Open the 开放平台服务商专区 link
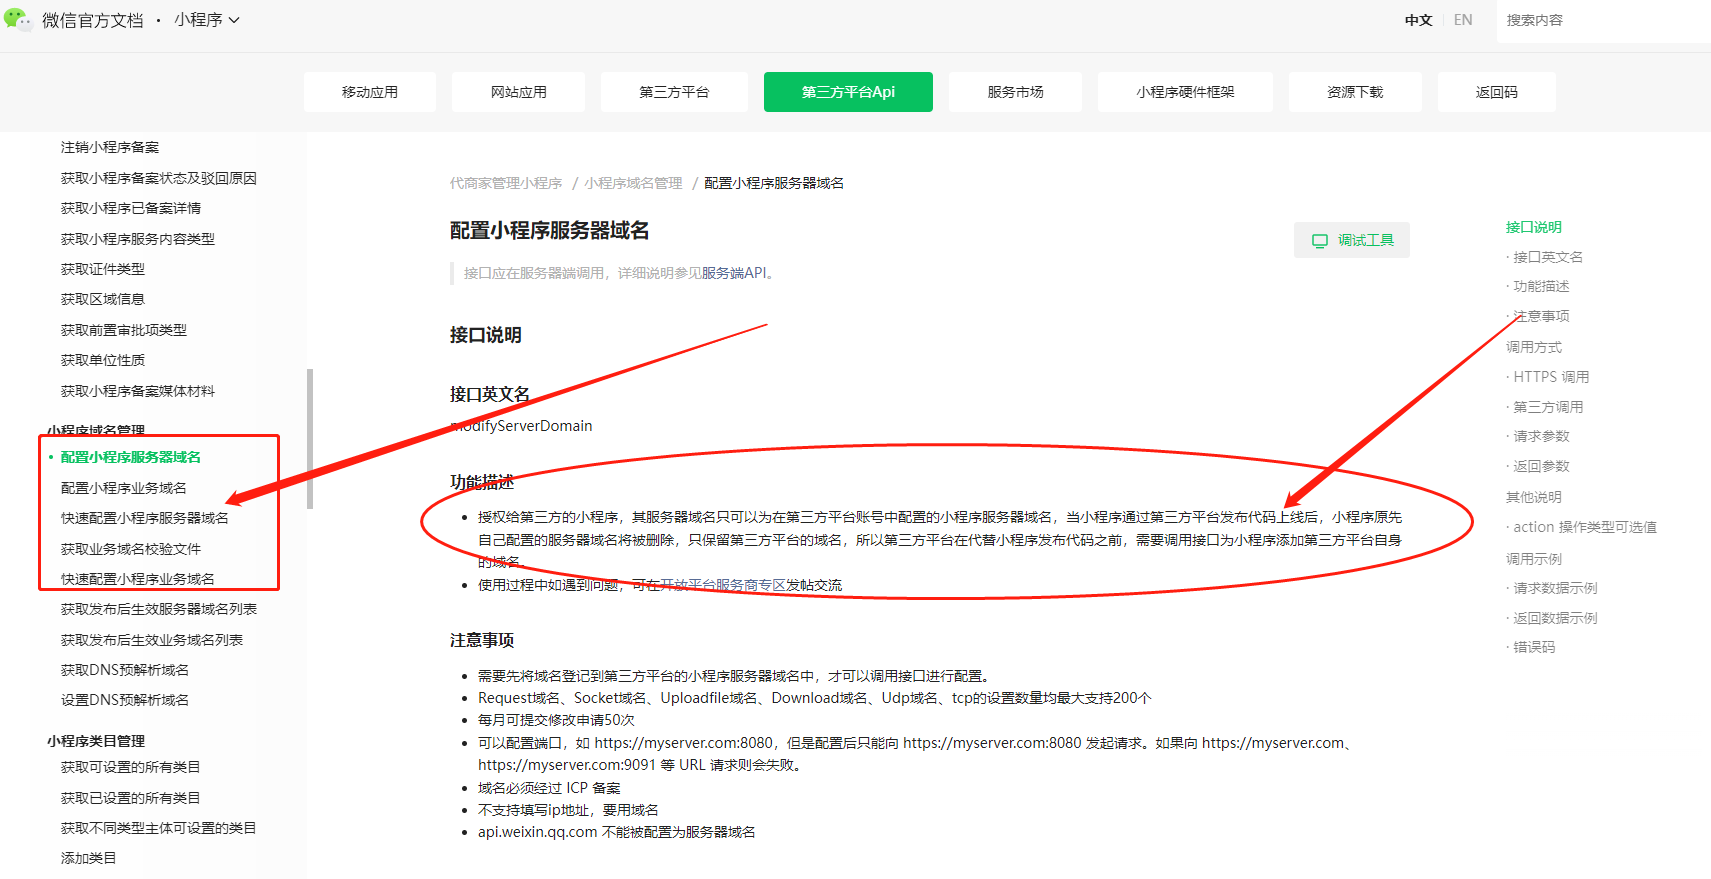This screenshot has height=879, width=1711. tap(723, 585)
